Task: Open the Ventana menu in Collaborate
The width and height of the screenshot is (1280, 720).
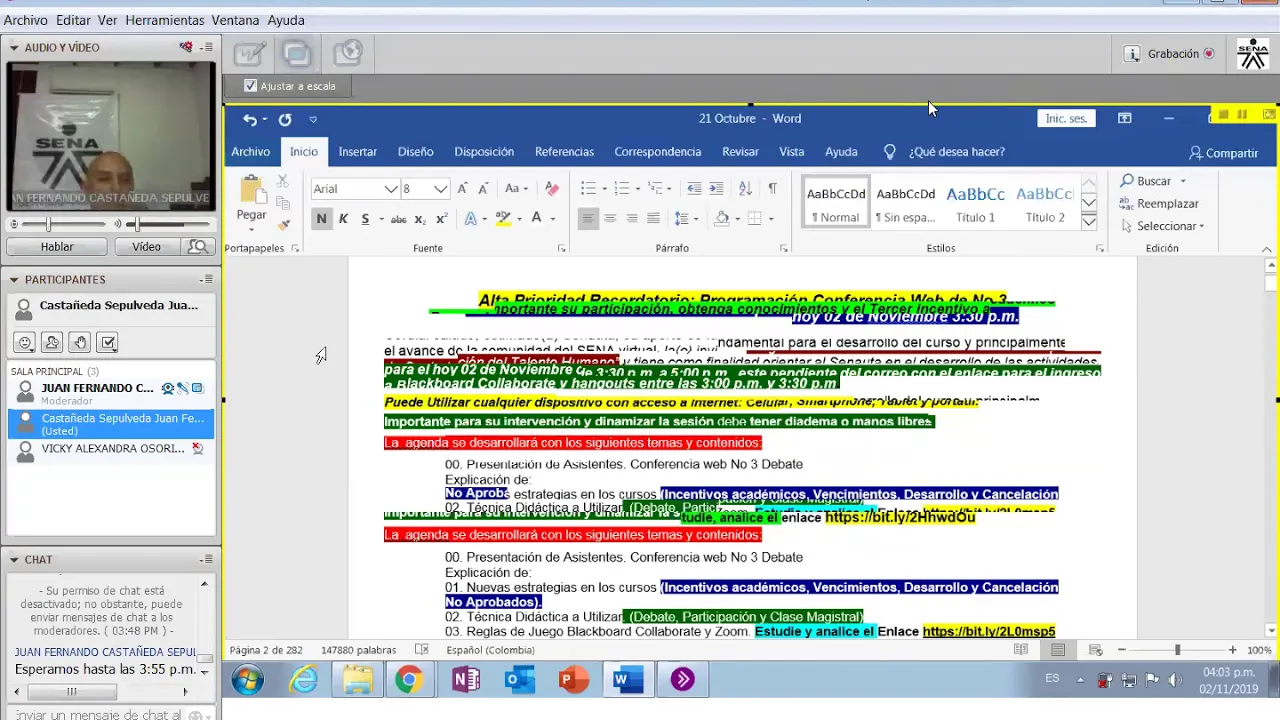Action: coord(235,20)
